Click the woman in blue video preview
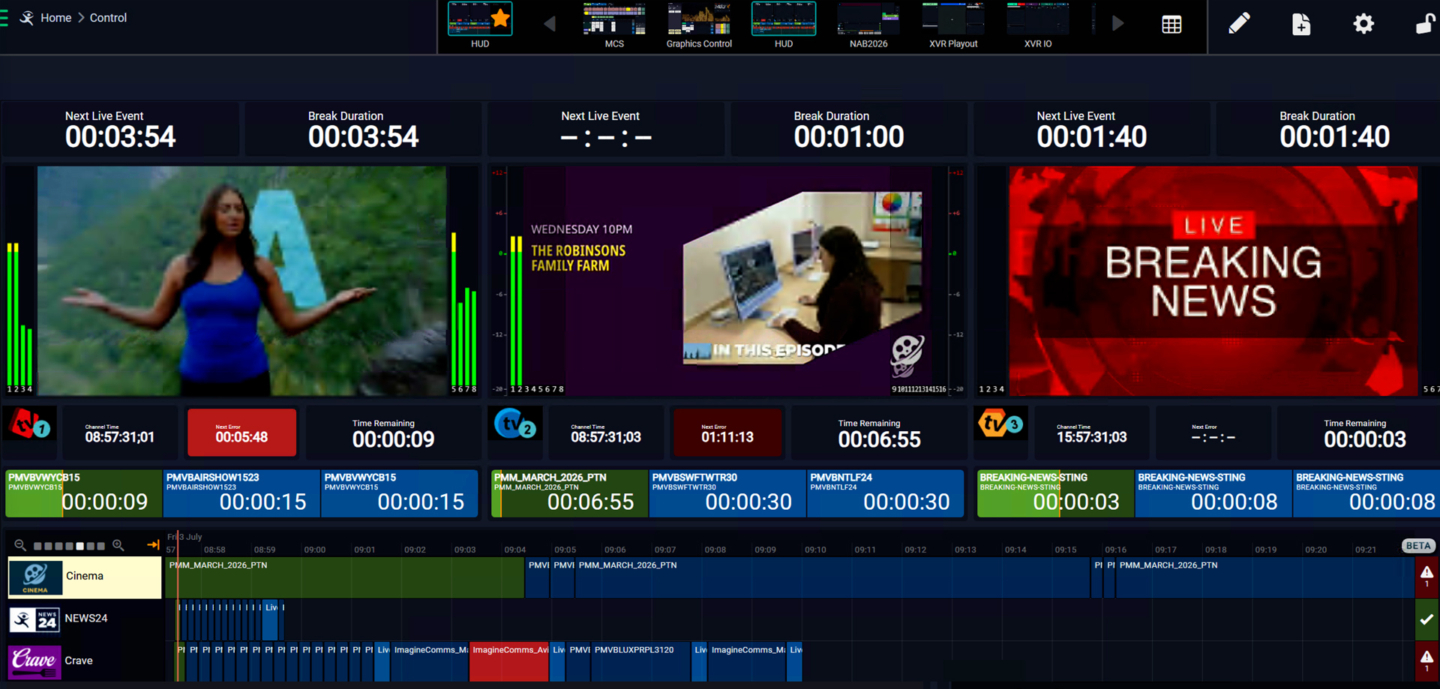Image resolution: width=1440 pixels, height=689 pixels. (x=242, y=280)
